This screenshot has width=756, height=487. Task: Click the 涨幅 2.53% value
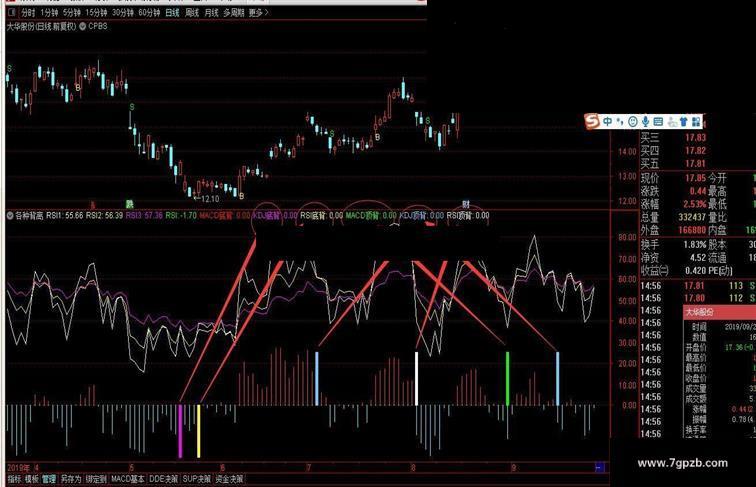[695, 203]
